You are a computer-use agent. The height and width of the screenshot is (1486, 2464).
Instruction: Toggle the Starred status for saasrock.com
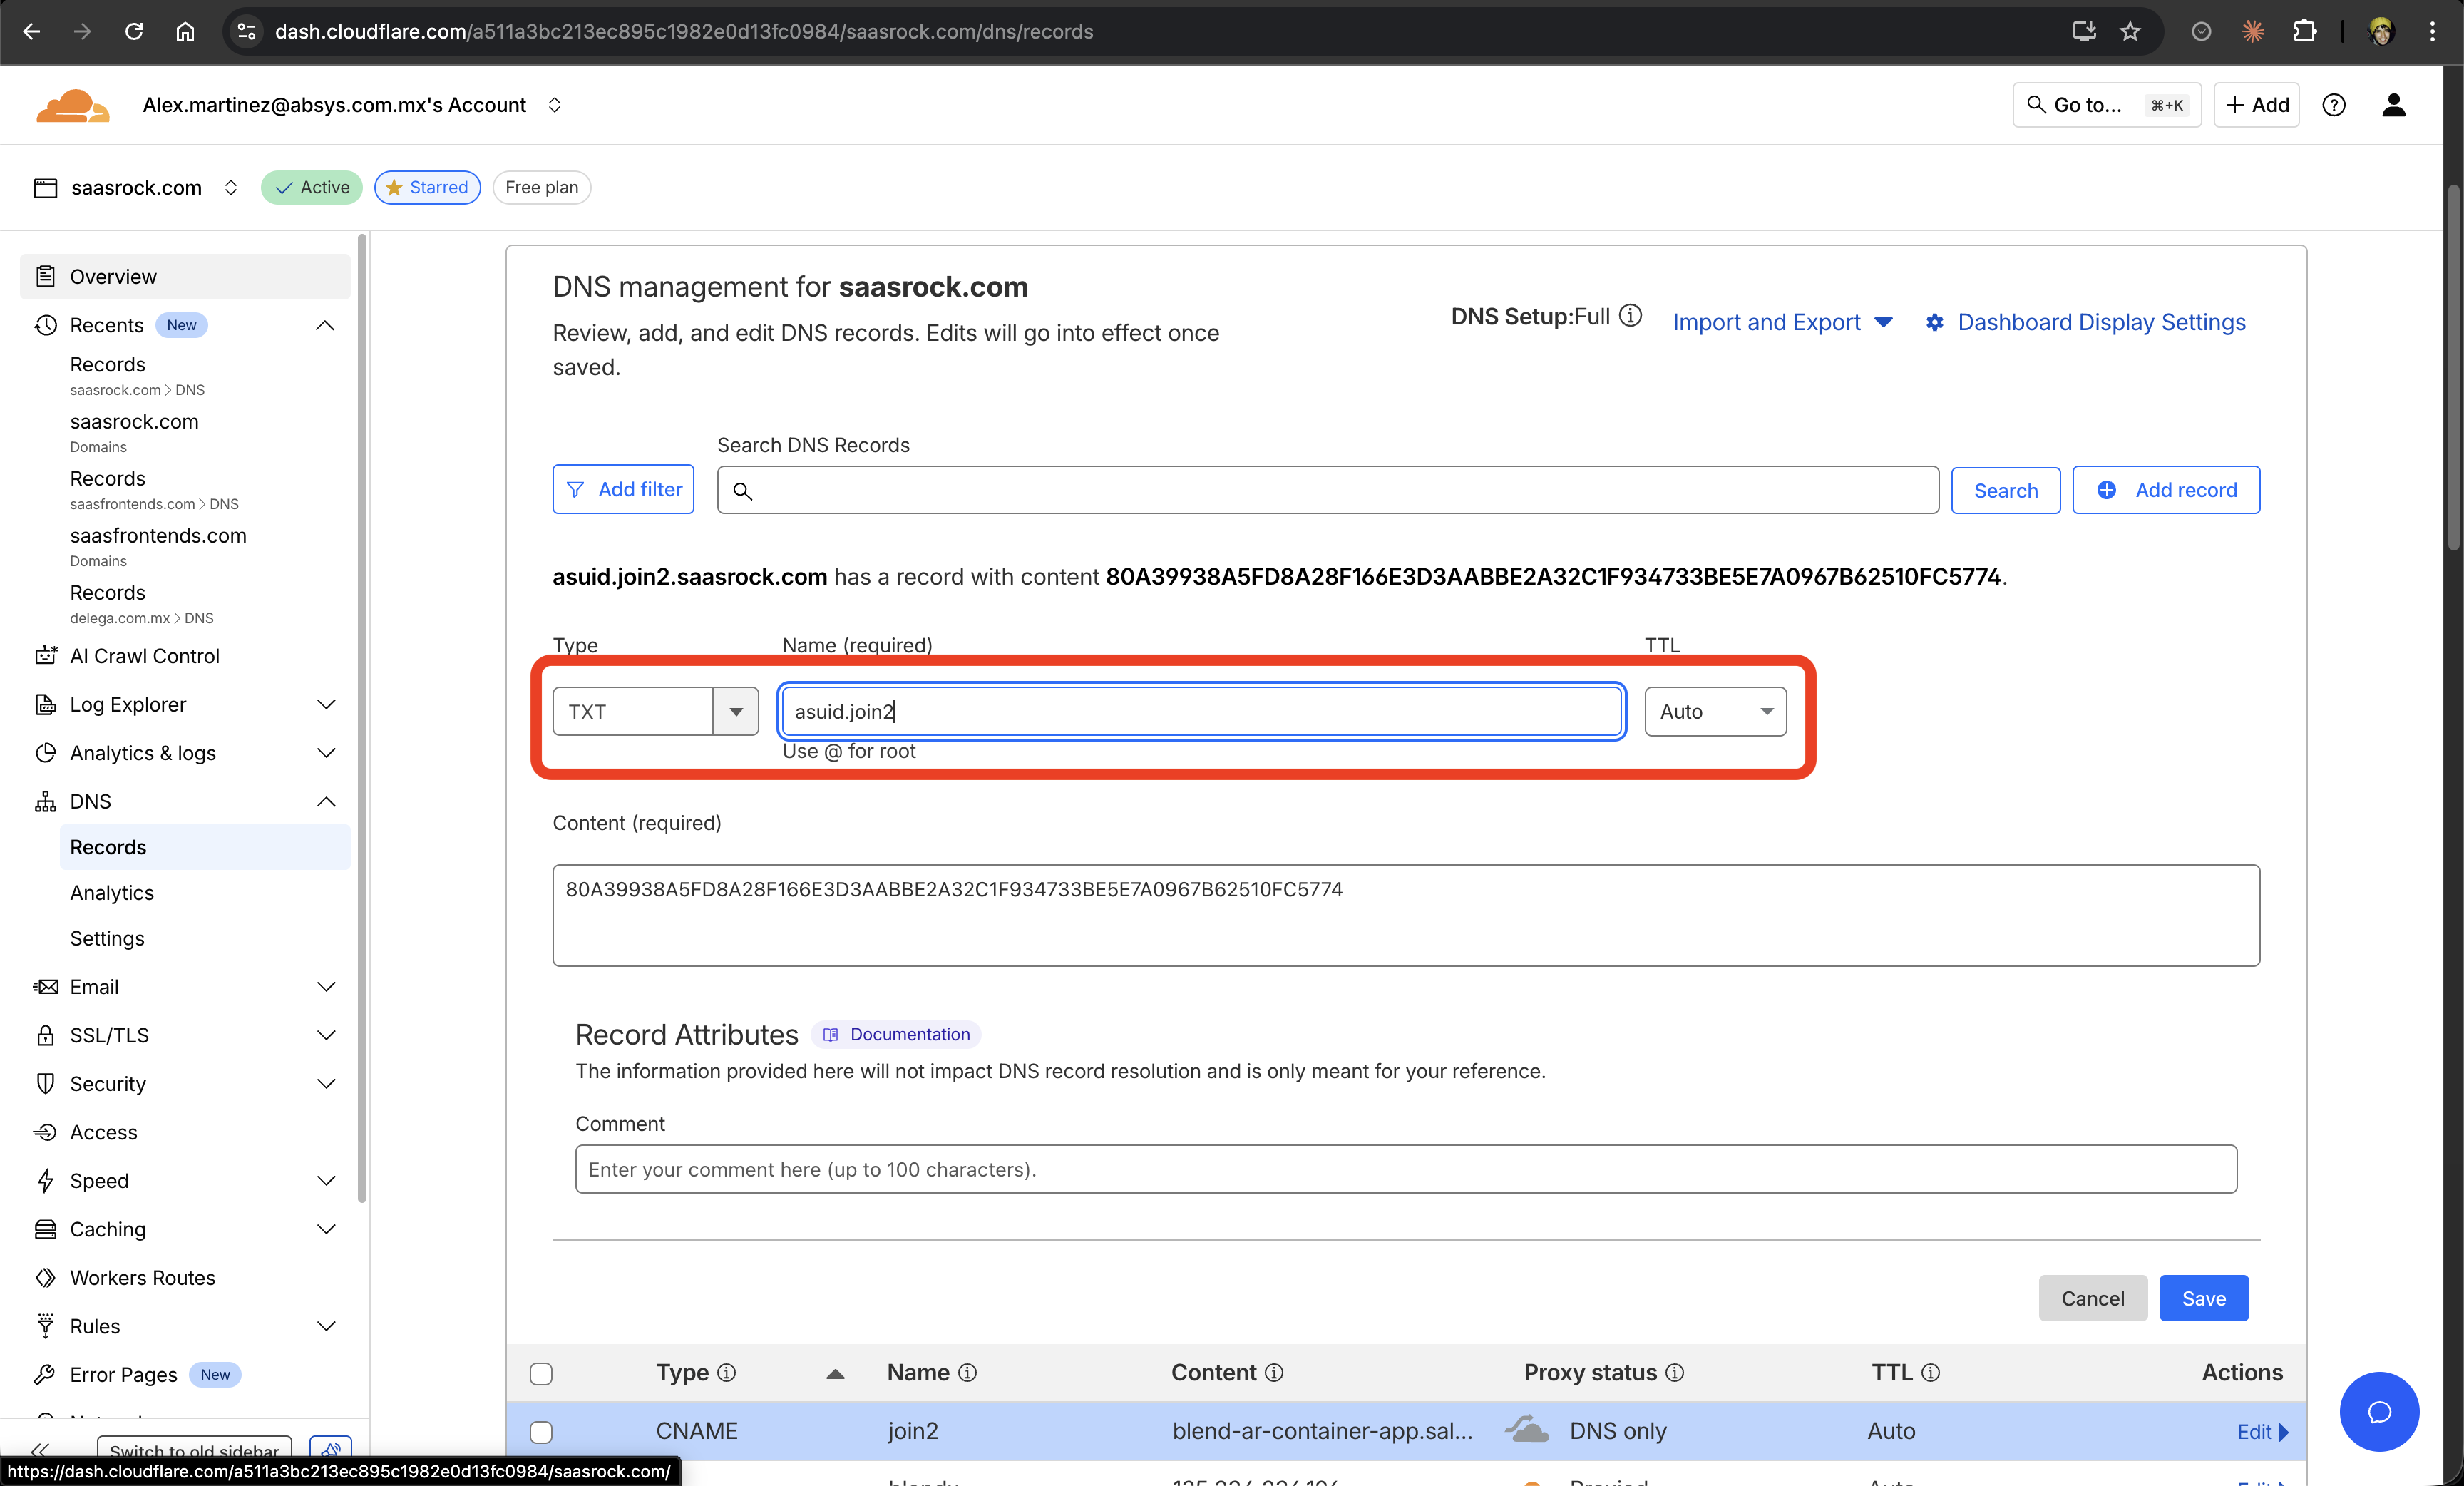(x=427, y=187)
